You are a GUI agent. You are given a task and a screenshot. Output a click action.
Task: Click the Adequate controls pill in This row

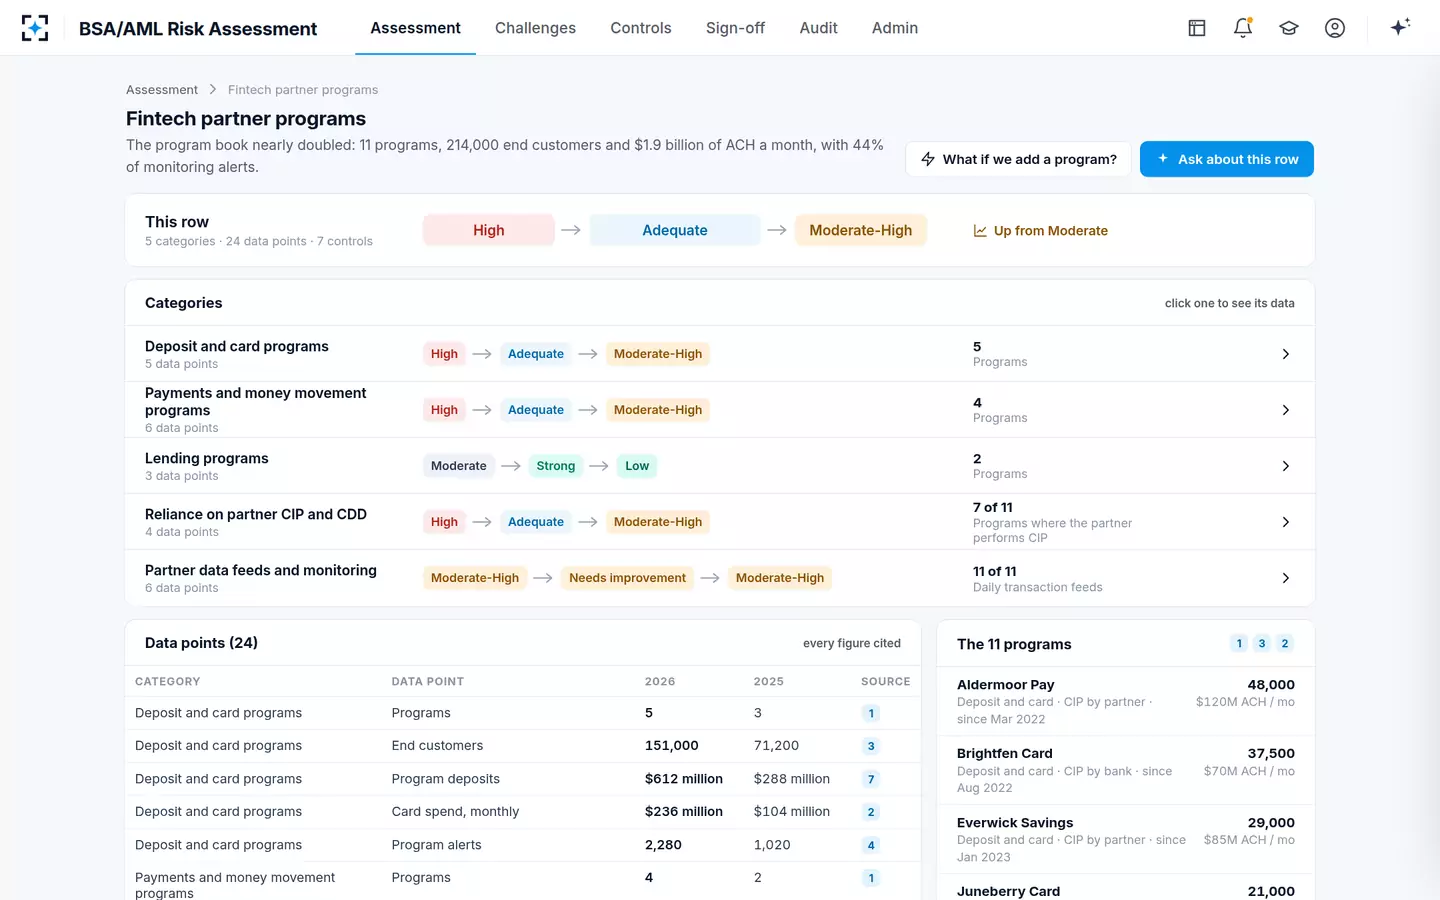click(x=675, y=230)
